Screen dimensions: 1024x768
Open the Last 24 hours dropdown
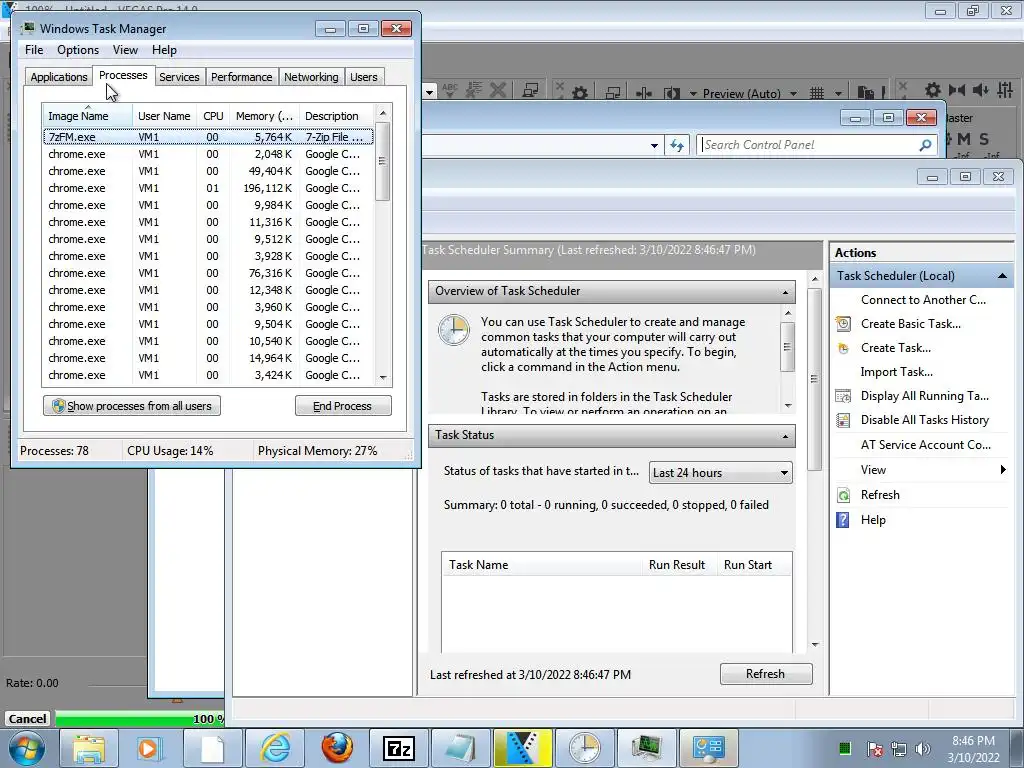tap(720, 473)
